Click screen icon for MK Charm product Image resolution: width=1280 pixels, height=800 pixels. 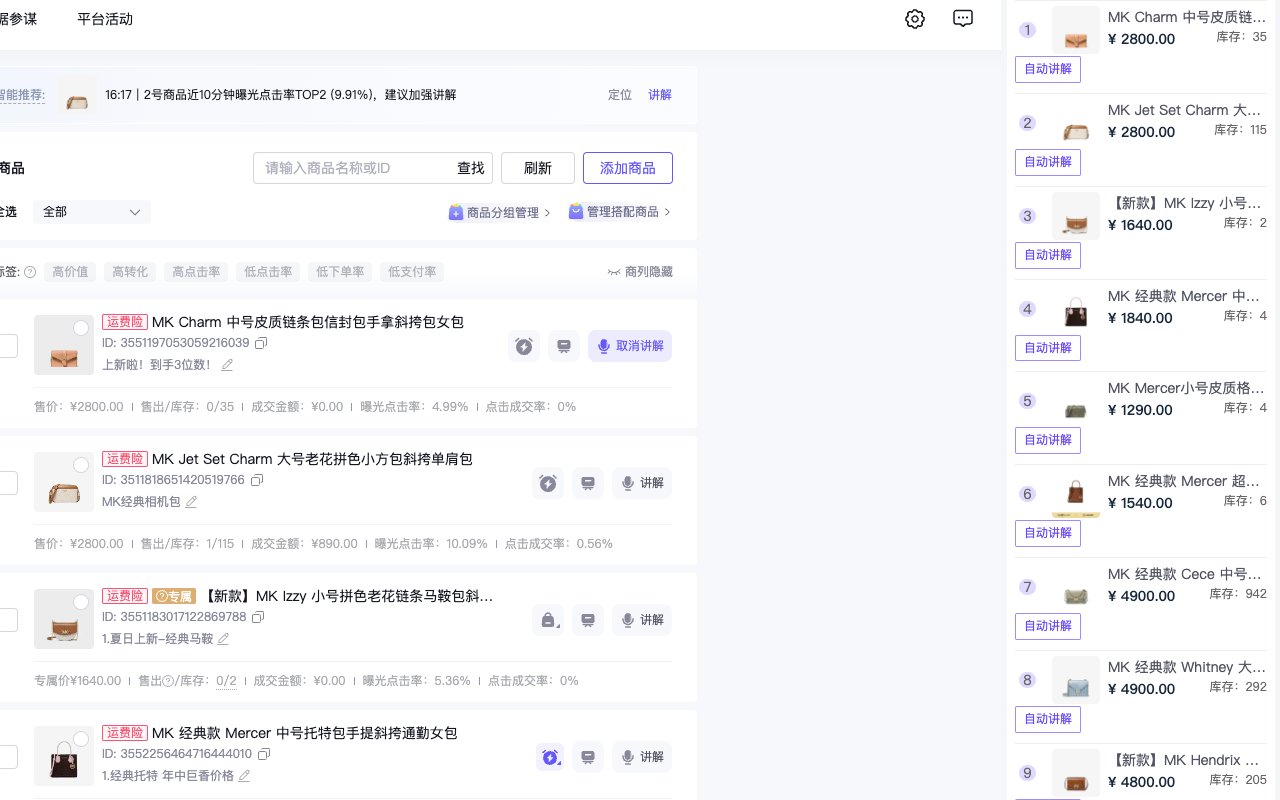[564, 346]
